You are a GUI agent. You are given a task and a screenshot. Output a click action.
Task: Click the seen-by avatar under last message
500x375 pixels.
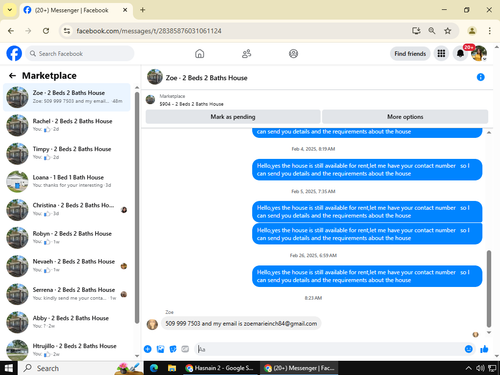(476, 334)
